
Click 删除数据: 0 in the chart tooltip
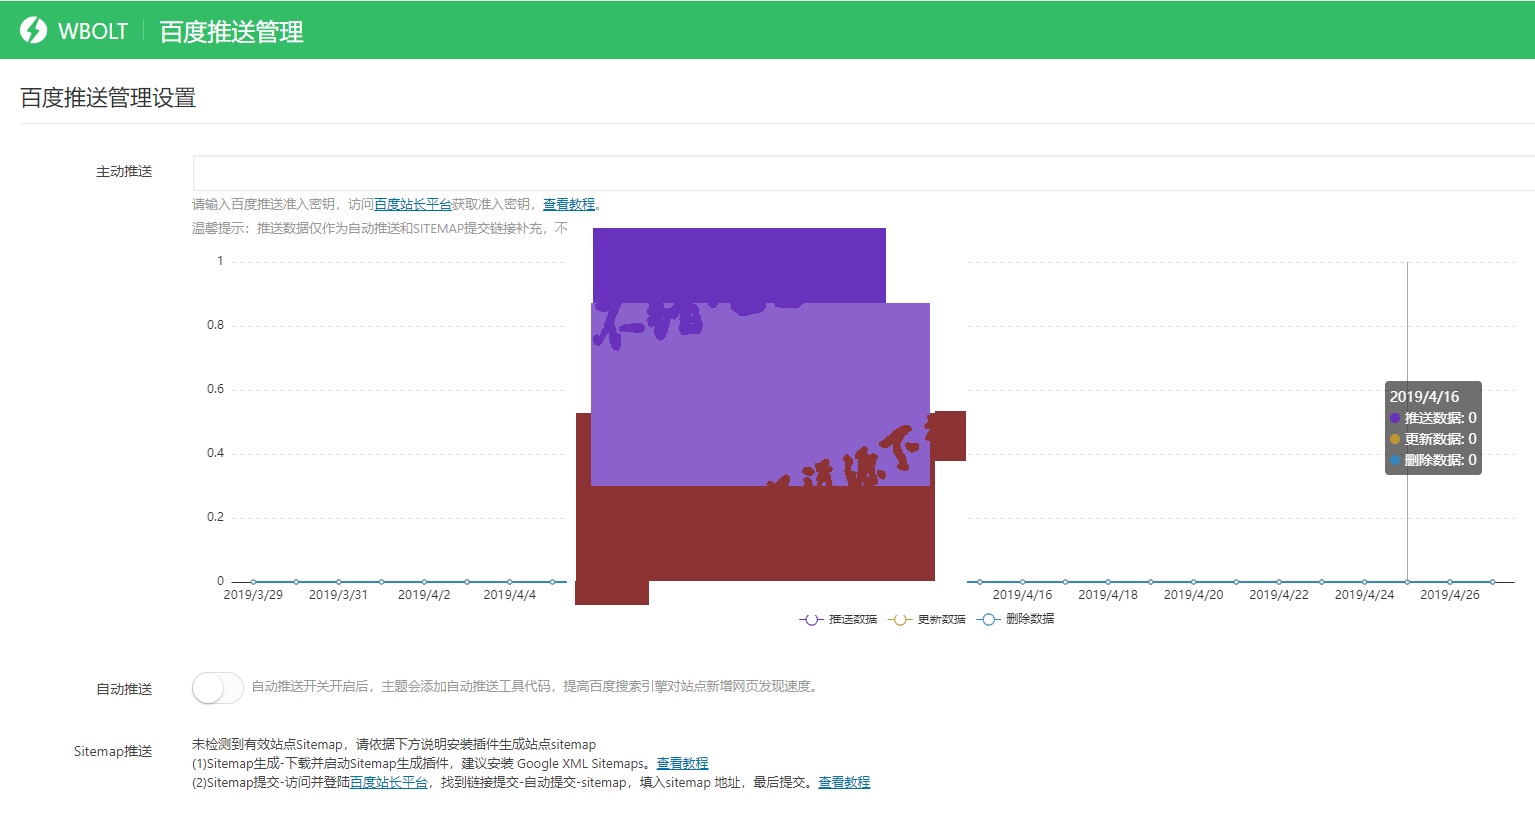pos(1433,460)
